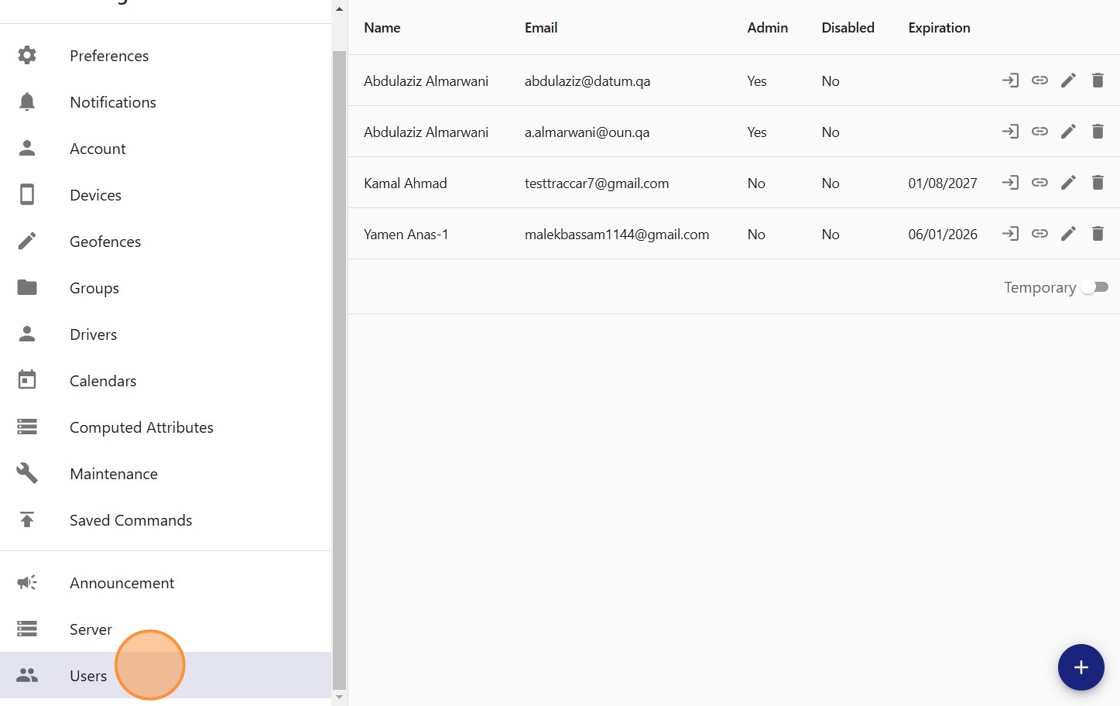Click login-as-user icon for Kamal Ahmad

tap(1010, 183)
